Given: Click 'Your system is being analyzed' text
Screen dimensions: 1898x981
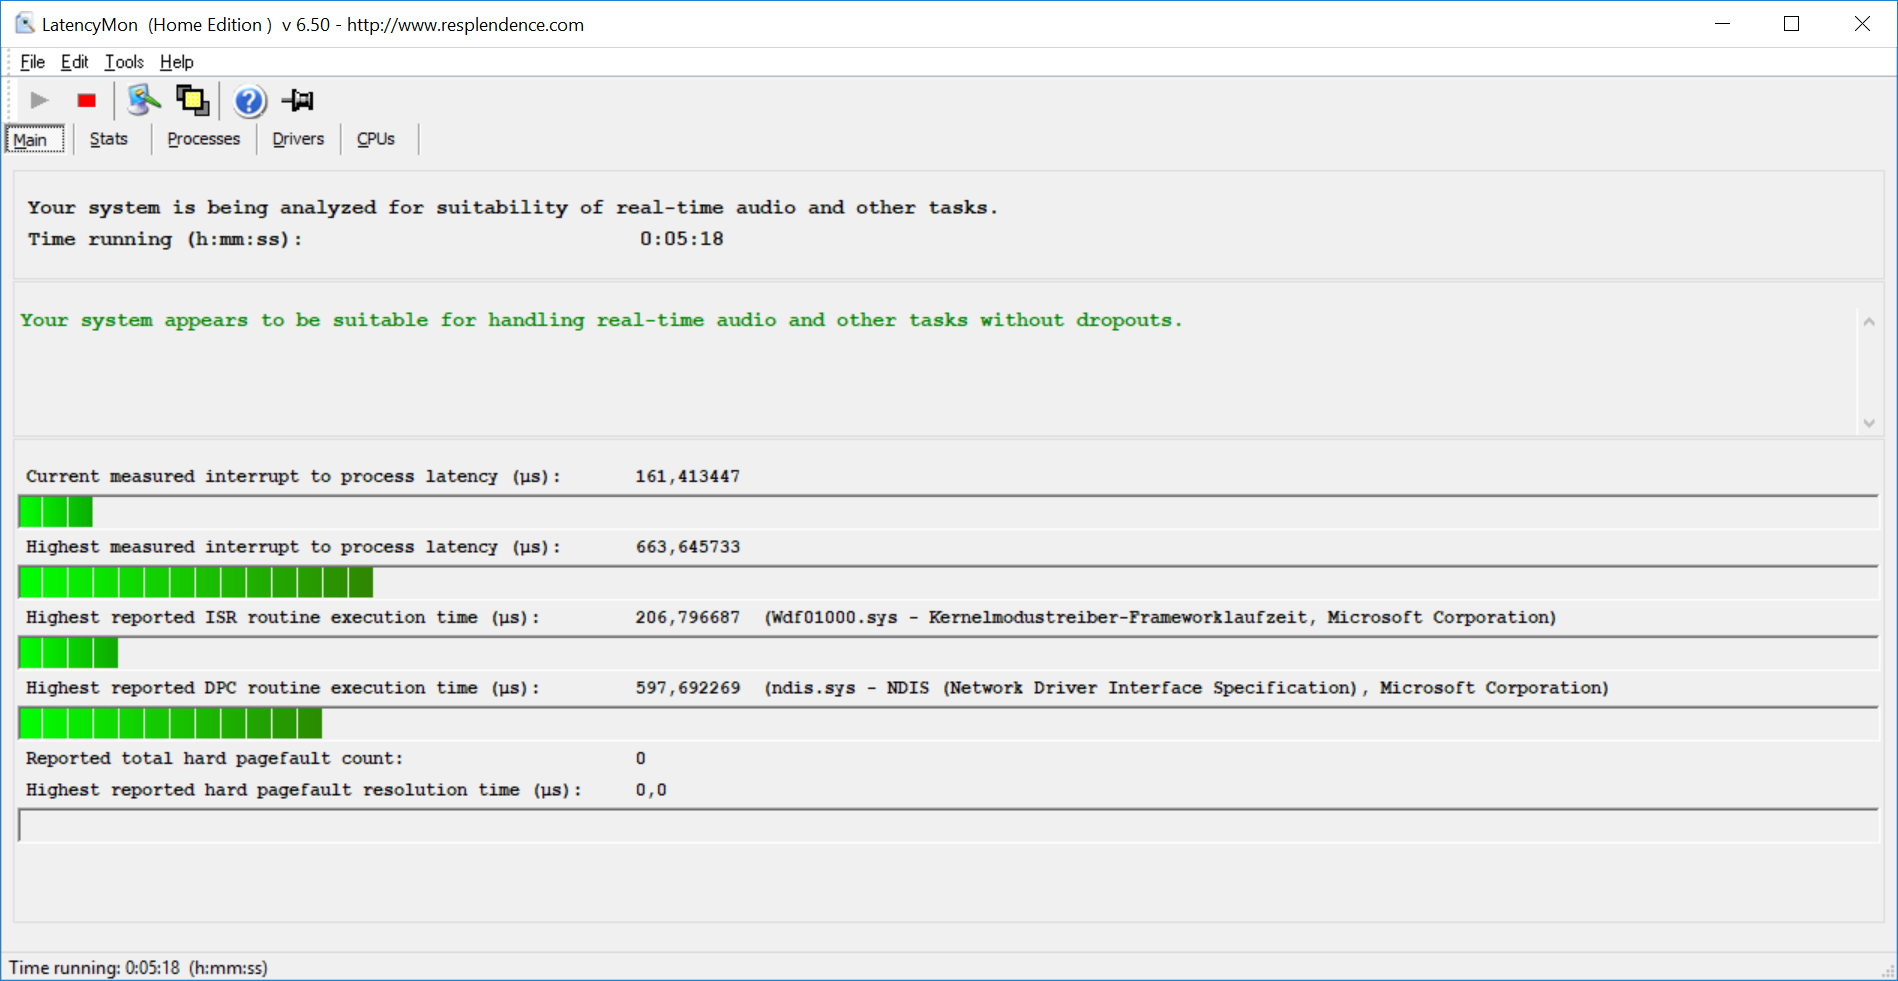Looking at the screenshot, I should (512, 208).
